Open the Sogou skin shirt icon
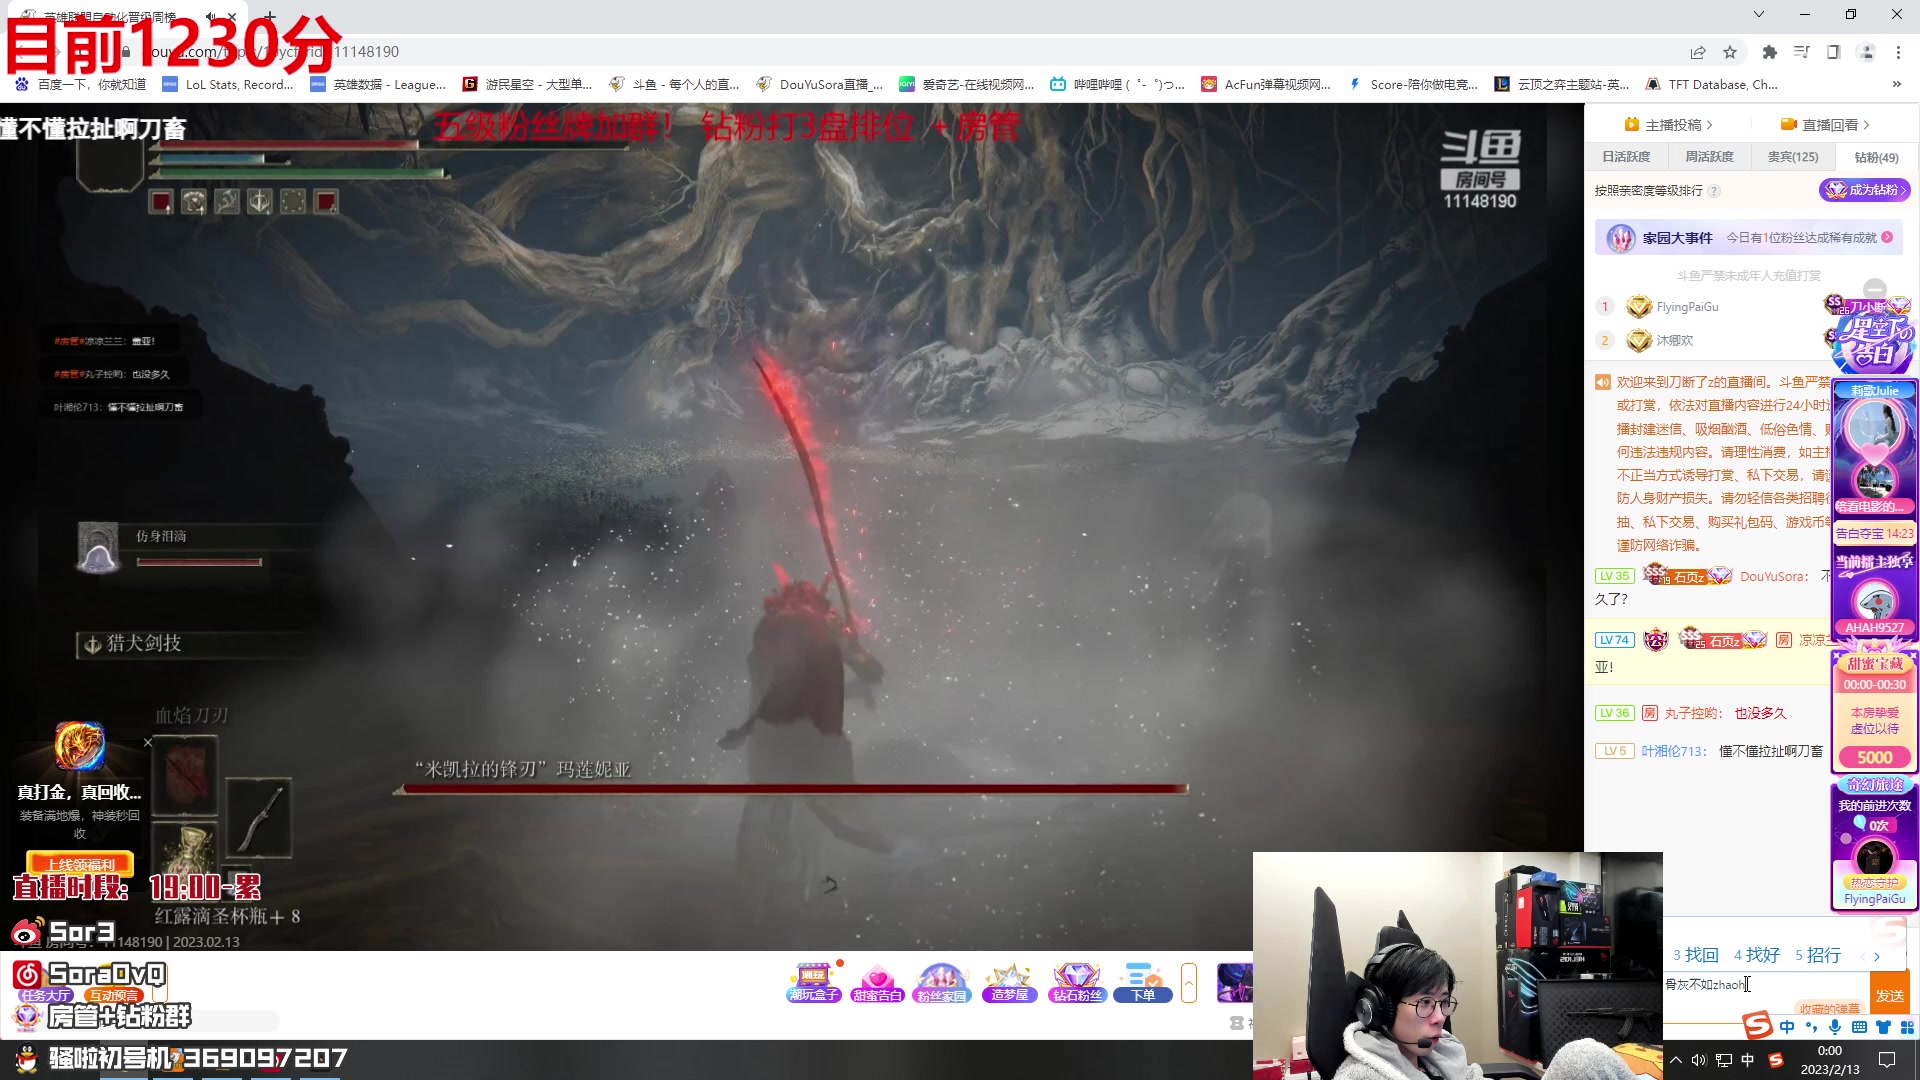 (1883, 1027)
